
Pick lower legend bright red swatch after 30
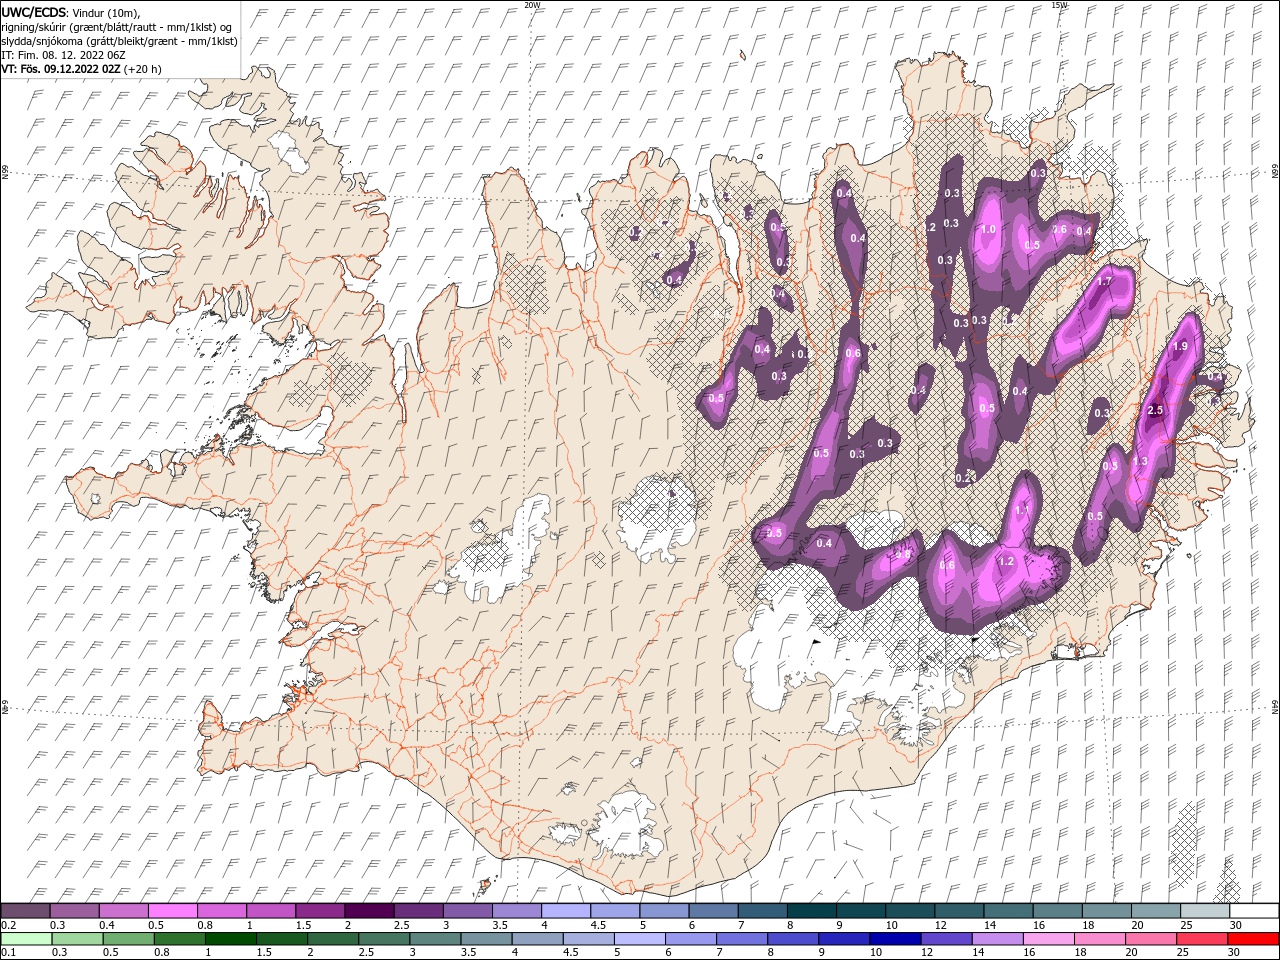[1252, 938]
